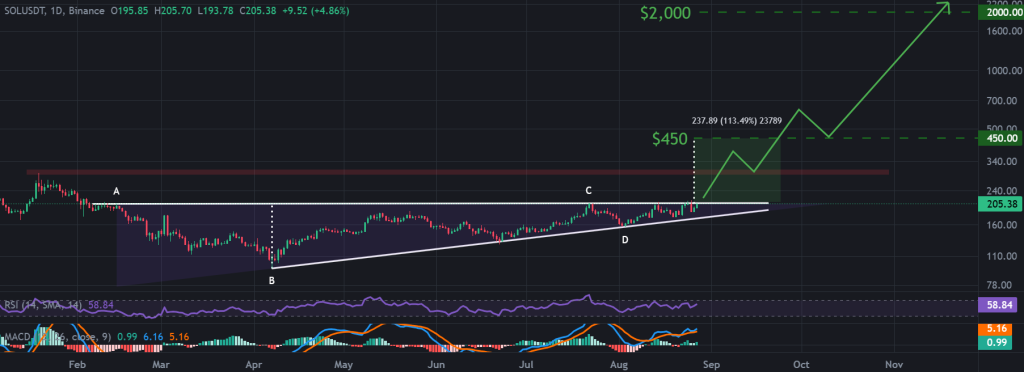Select the red horizontal resistance zone
The height and width of the screenshot is (372, 1024).
tap(457, 172)
